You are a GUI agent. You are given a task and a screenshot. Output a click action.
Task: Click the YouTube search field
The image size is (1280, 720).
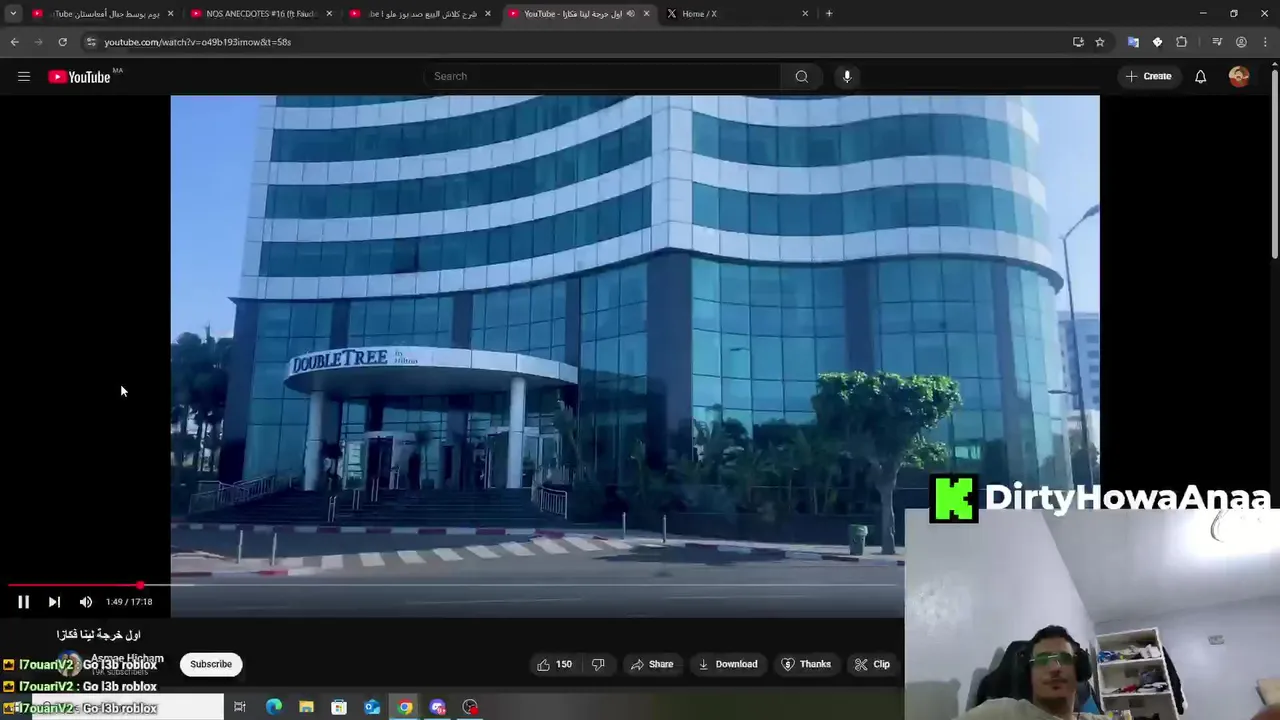point(602,76)
